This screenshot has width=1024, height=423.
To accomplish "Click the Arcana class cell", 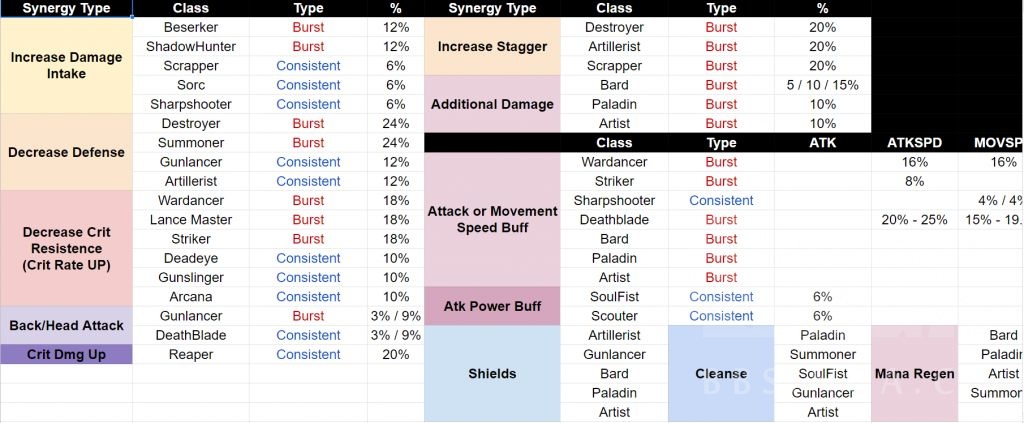I will [190, 296].
